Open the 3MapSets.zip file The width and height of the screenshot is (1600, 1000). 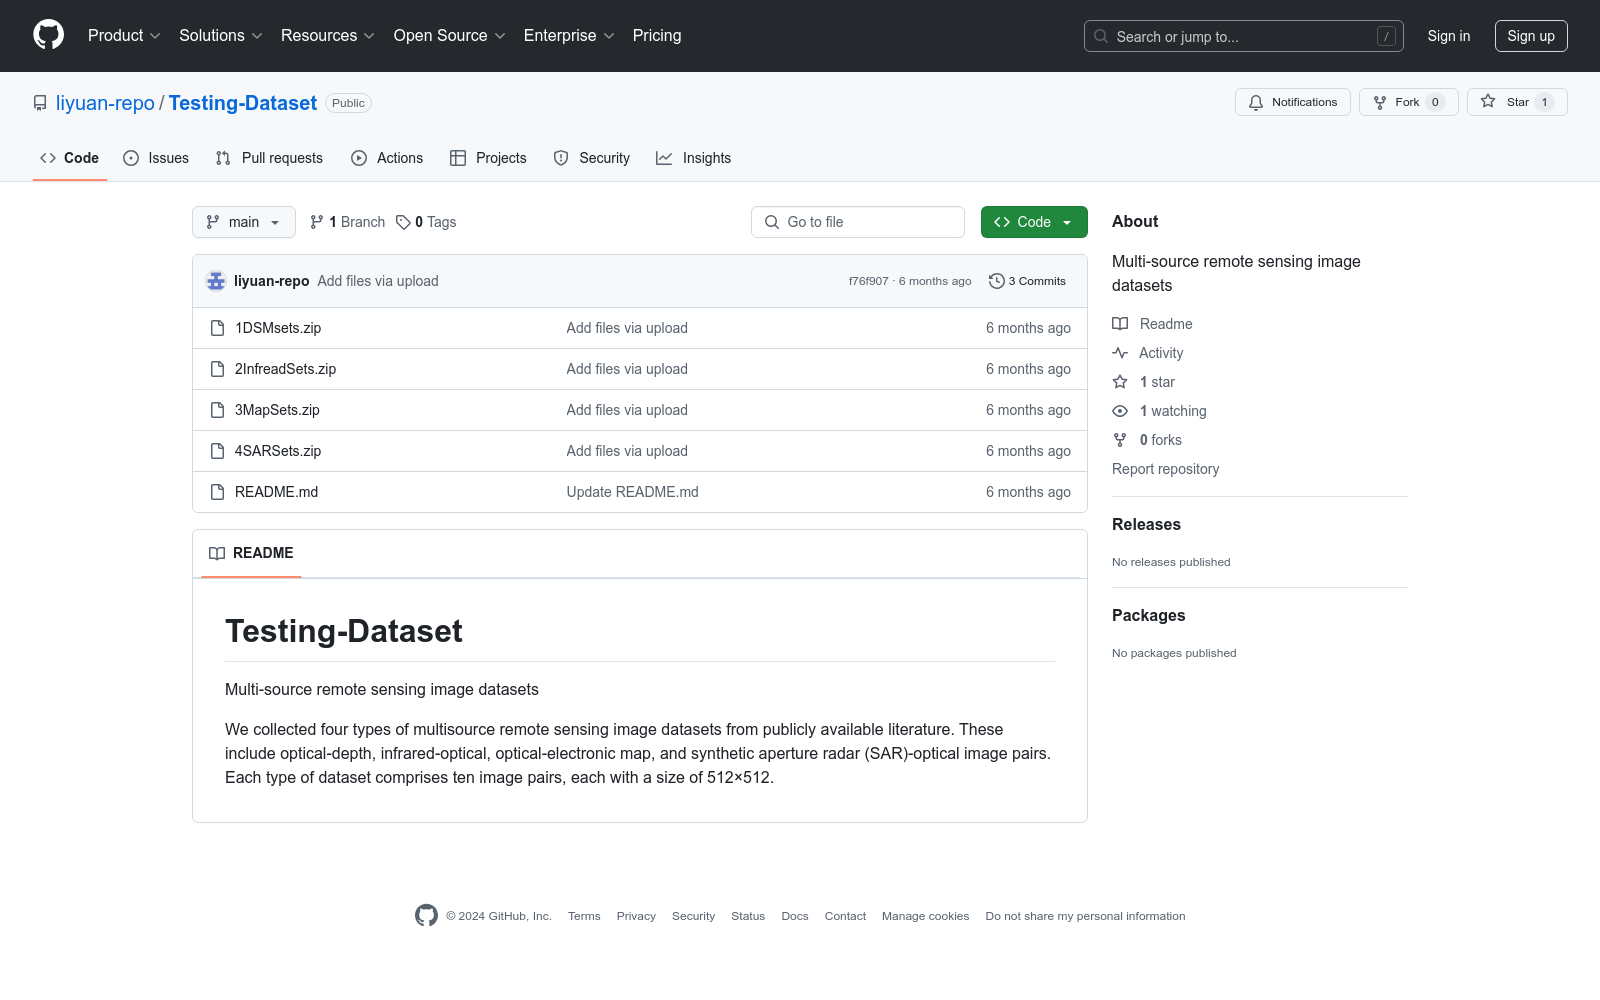tap(277, 410)
